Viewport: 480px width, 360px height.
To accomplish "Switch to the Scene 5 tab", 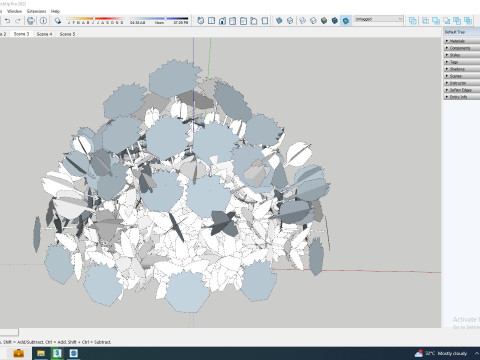I will click(x=67, y=34).
